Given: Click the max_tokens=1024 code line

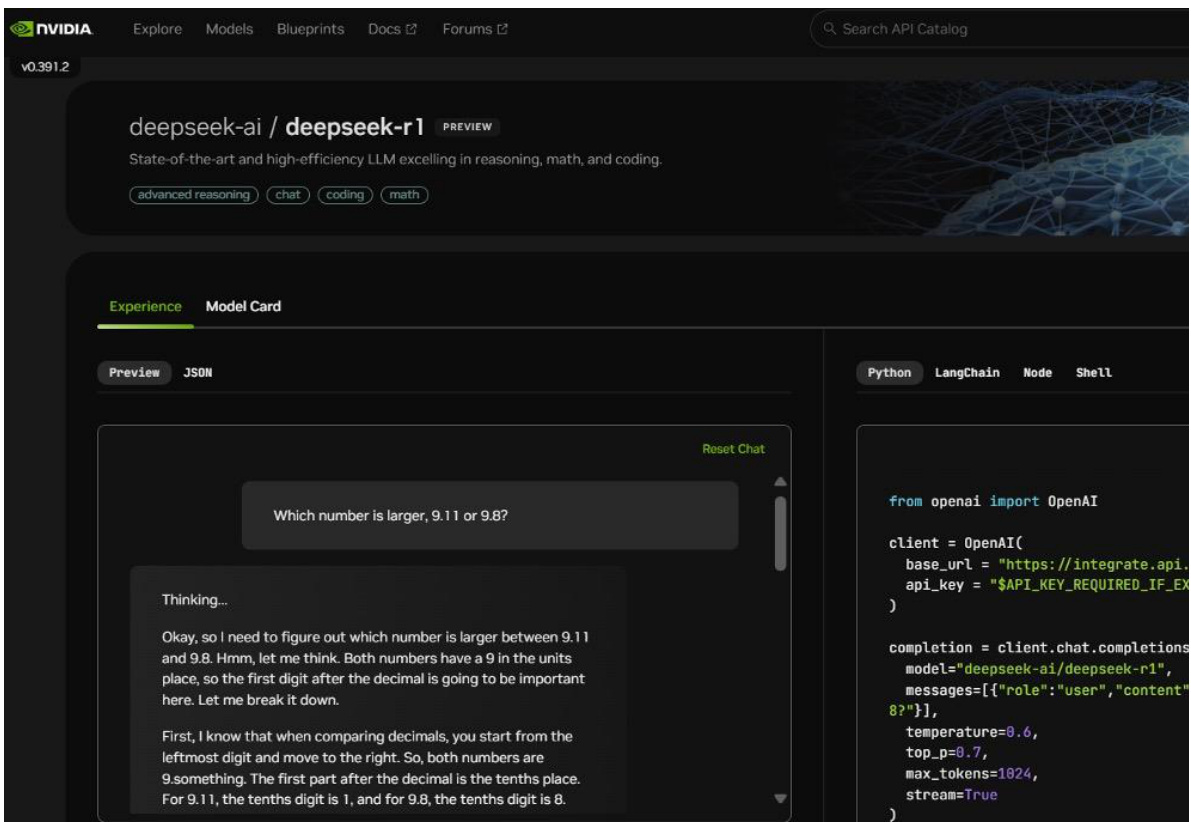Looking at the screenshot, I should click(971, 773).
